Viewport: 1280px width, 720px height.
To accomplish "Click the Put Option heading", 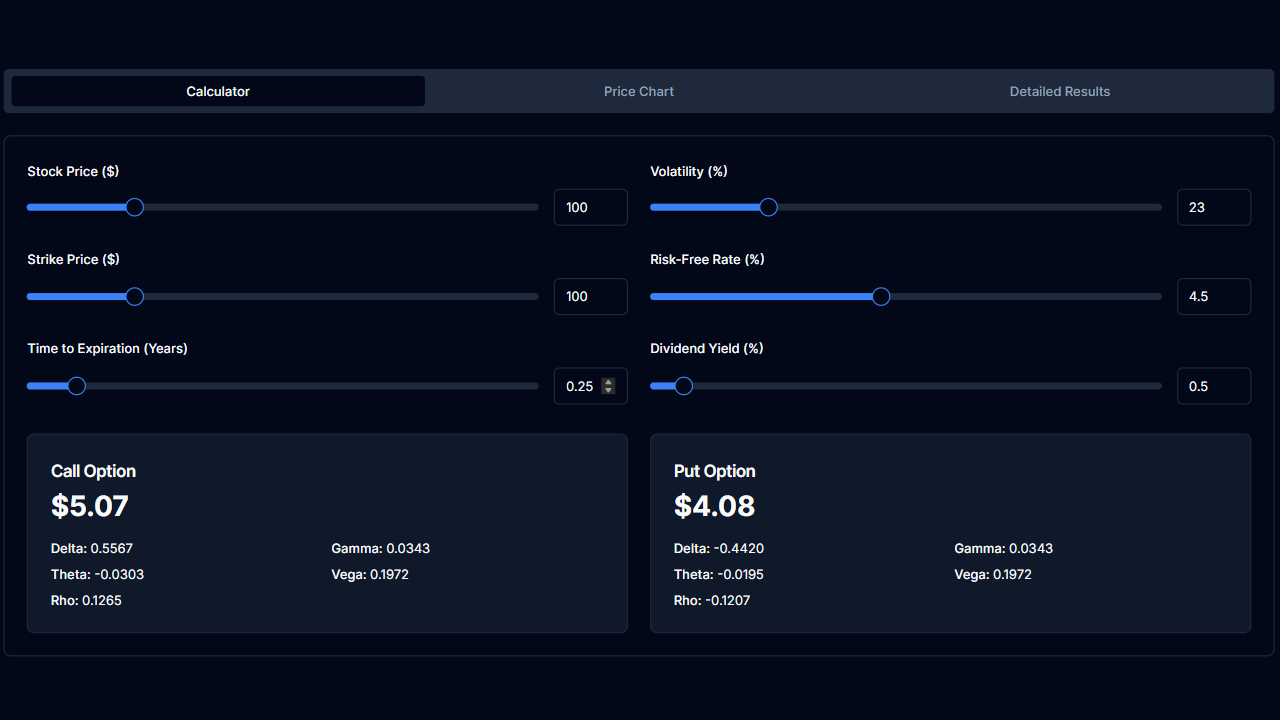I will (715, 471).
